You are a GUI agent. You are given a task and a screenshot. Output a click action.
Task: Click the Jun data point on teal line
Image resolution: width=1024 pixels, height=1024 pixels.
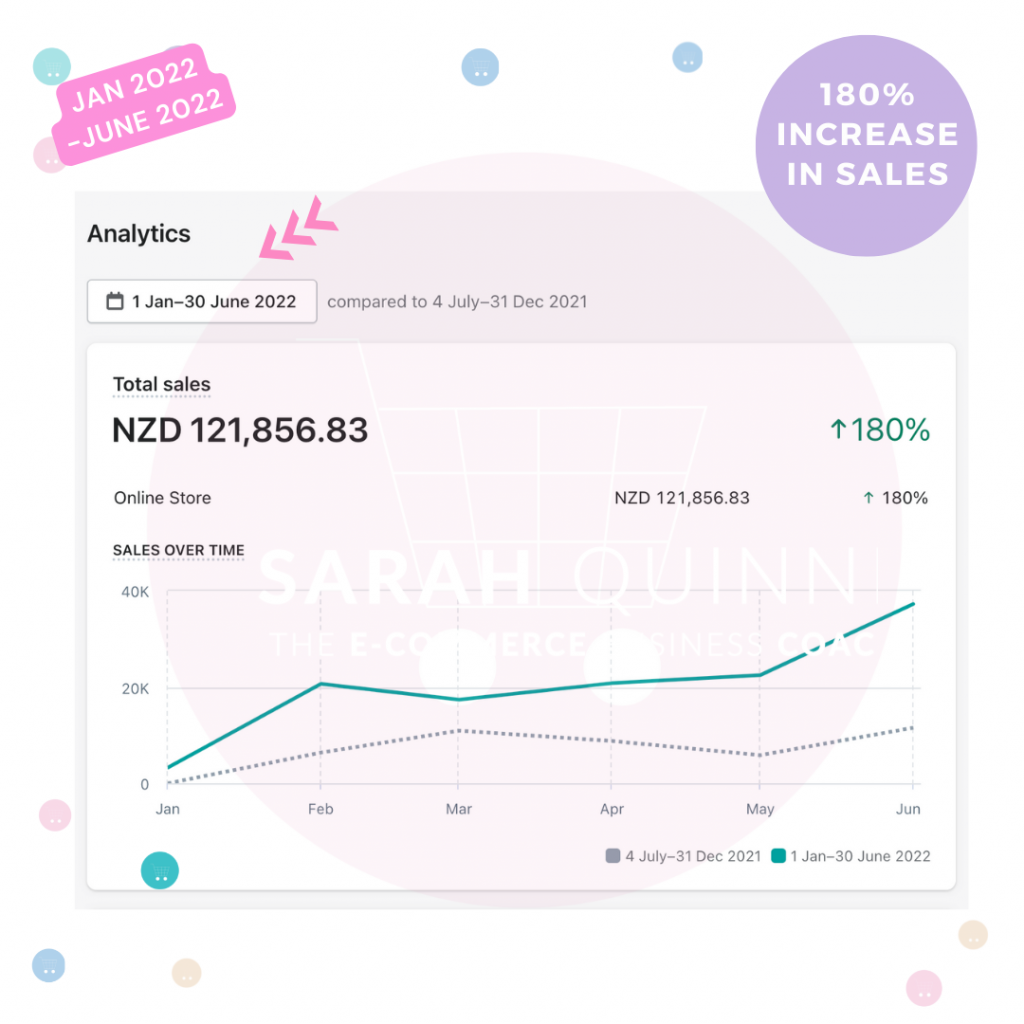(913, 604)
